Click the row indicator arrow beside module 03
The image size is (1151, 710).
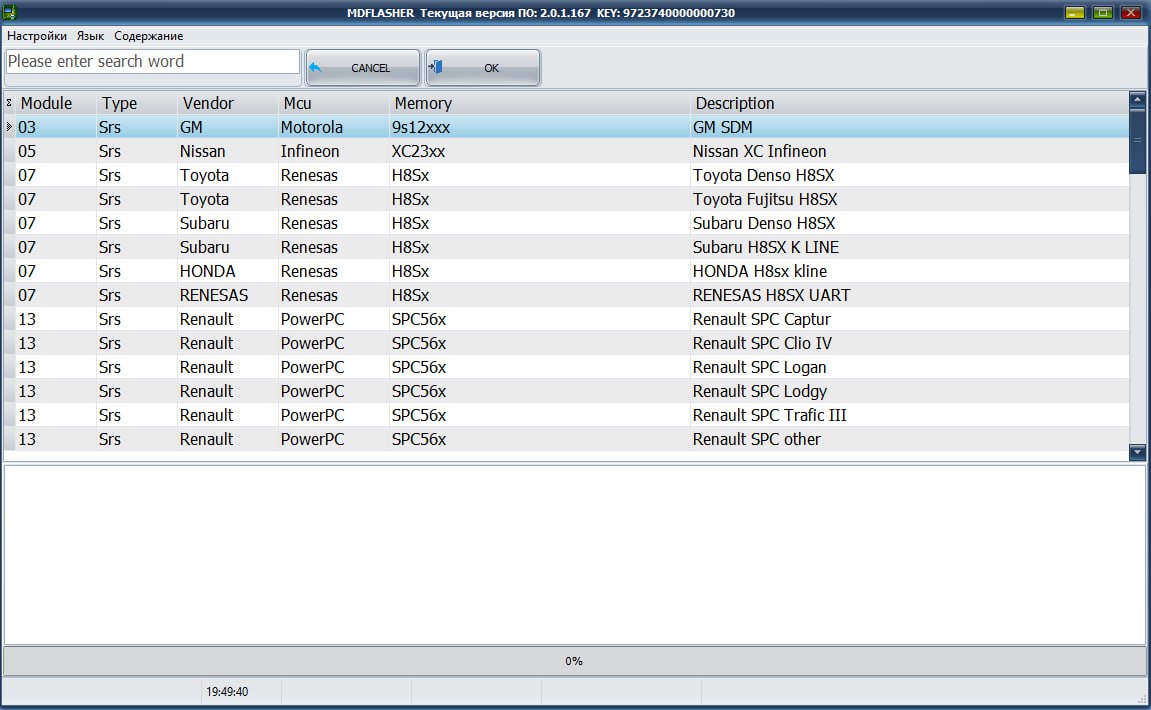pos(9,127)
